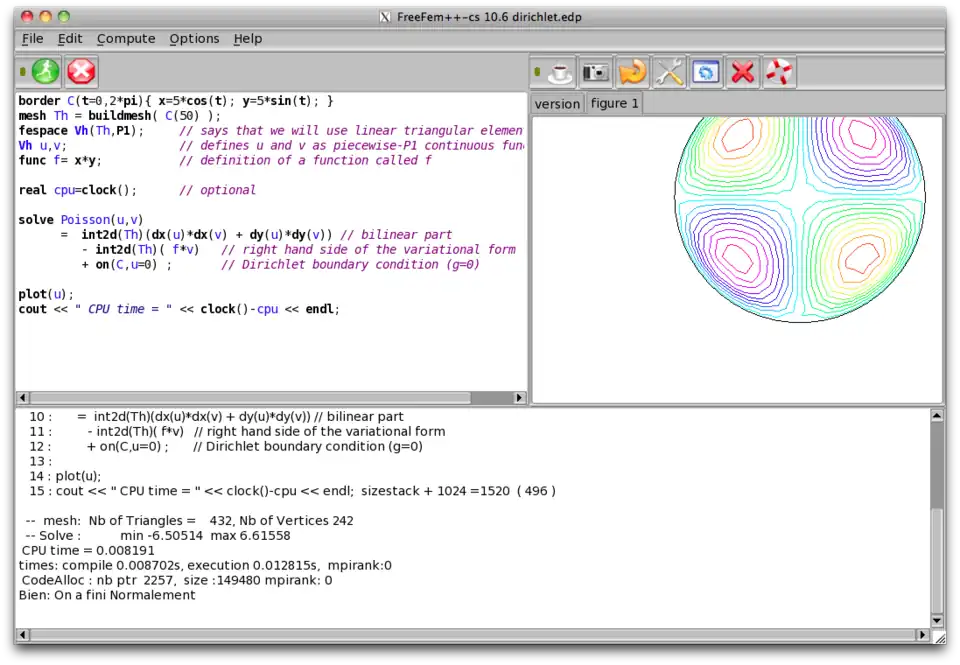Open the Help menu
Viewport: 960px width, 665px height.
click(247, 38)
